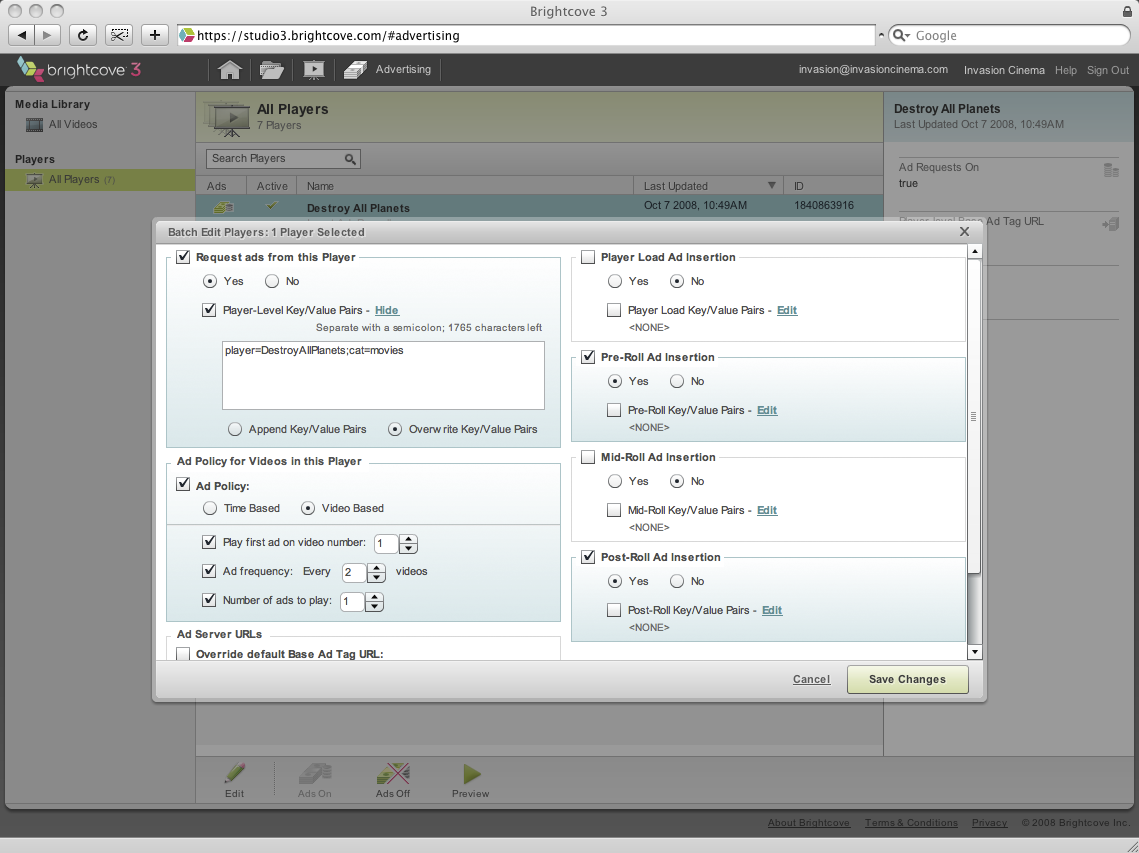The image size is (1139, 853).
Task: Click the browser back arrow
Action: tap(21, 35)
